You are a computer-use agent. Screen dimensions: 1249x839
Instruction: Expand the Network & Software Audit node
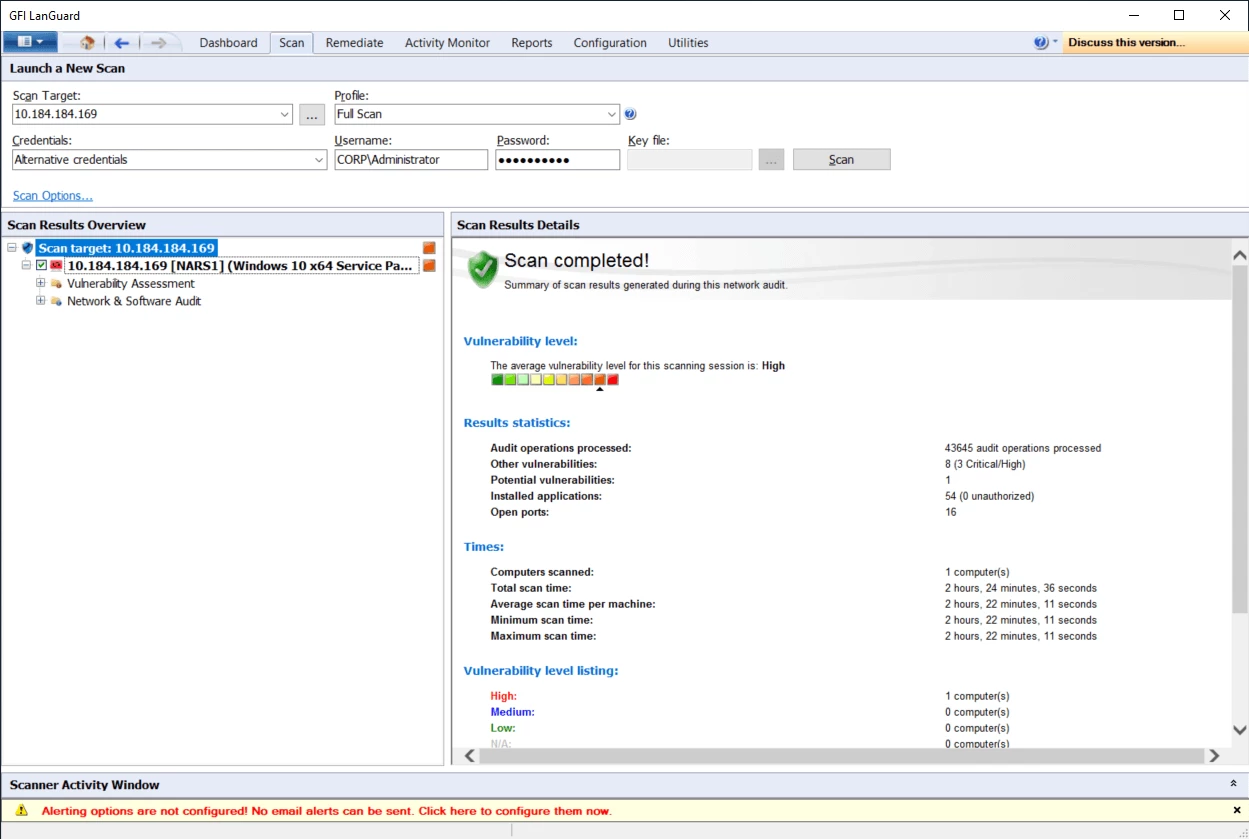pyautogui.click(x=41, y=301)
